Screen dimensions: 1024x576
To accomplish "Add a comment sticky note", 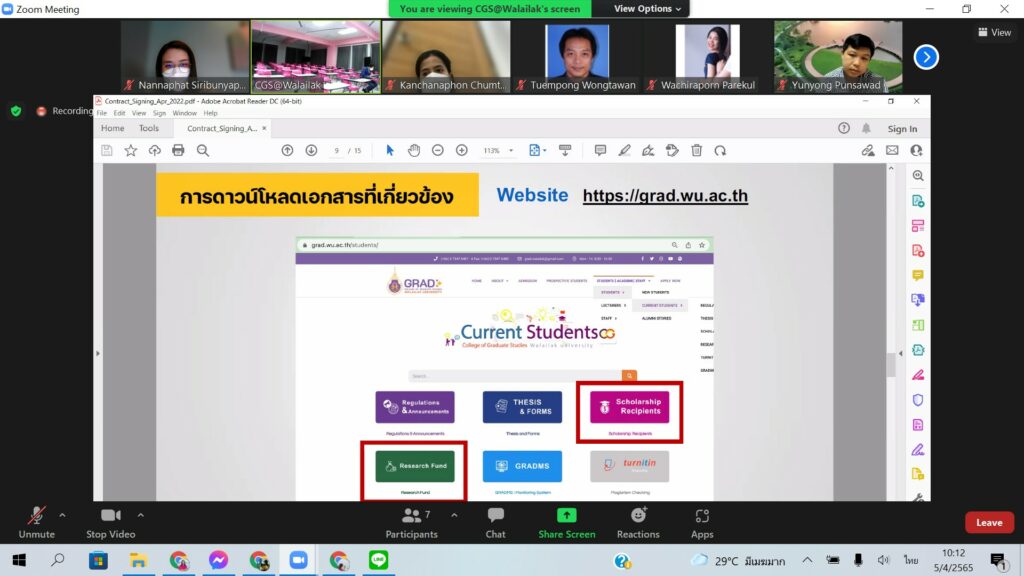I will click(x=600, y=151).
